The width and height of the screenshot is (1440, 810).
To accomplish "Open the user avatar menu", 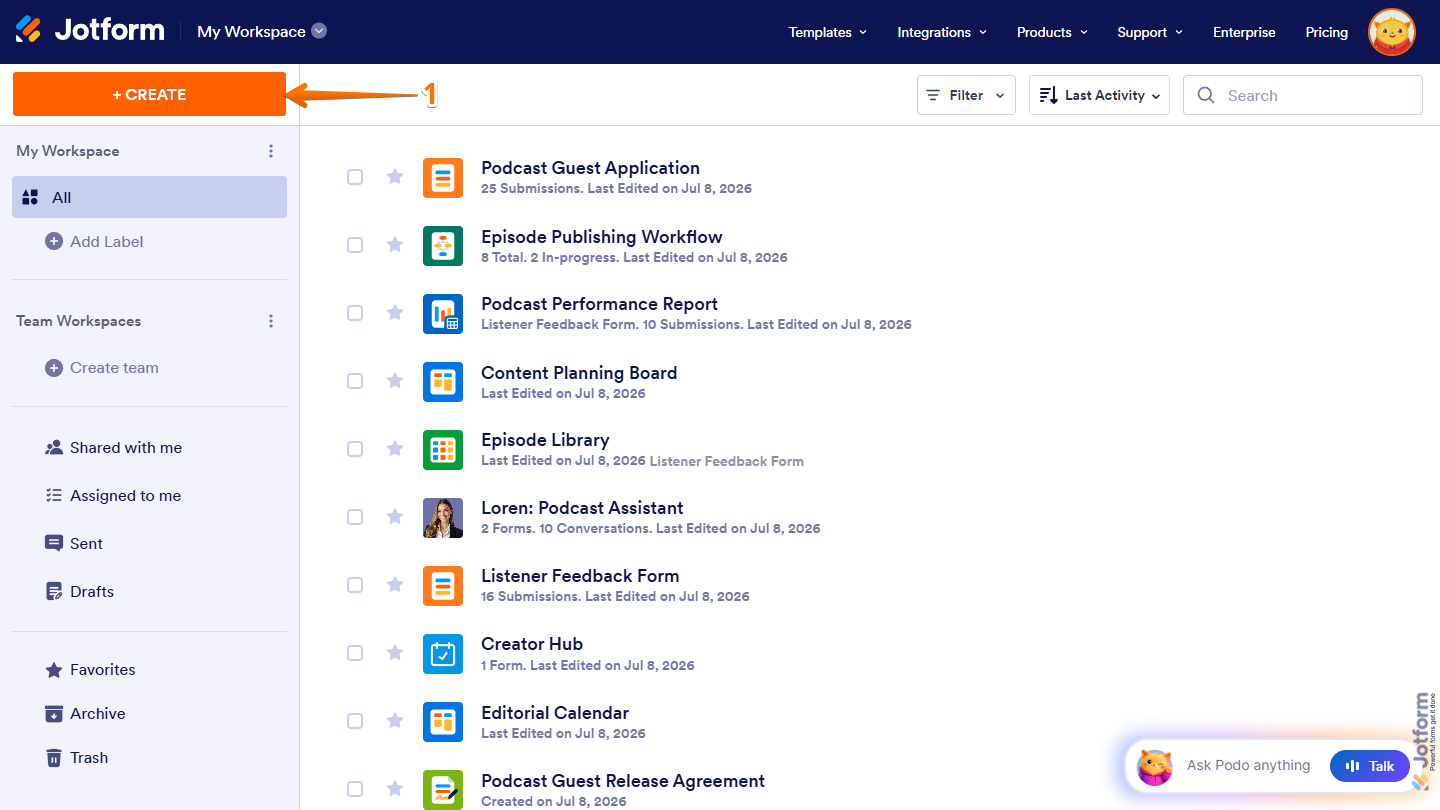I will (x=1392, y=32).
